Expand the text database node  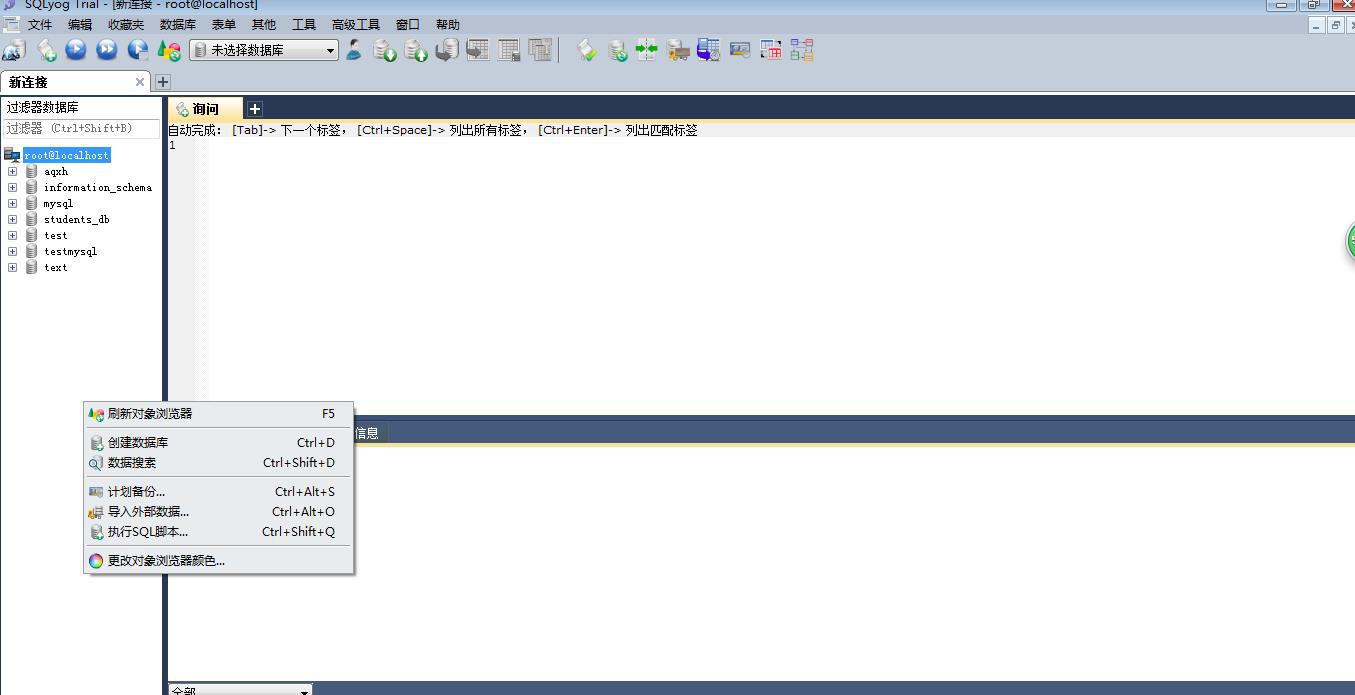(12, 267)
